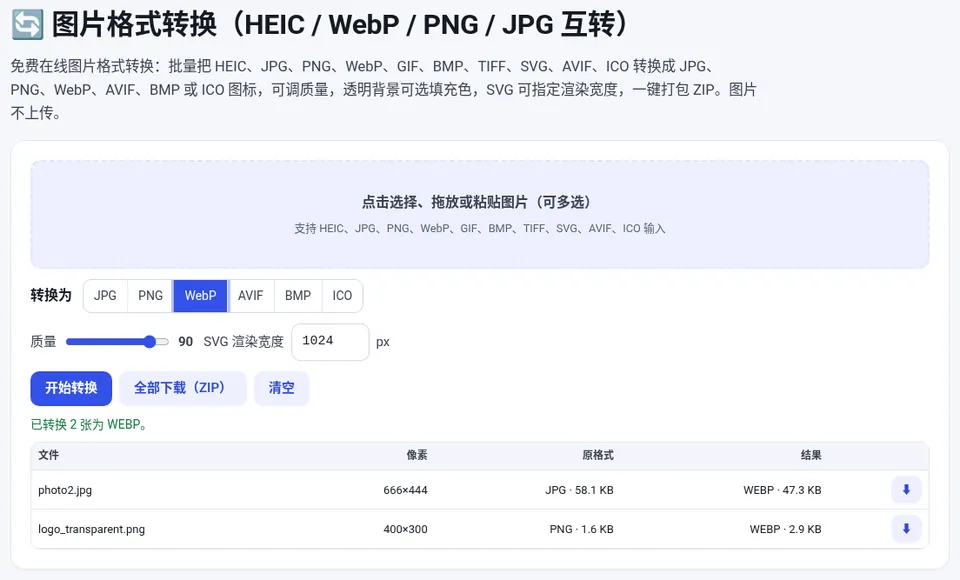Click the image conversion logo icon in the title

(x=28, y=25)
